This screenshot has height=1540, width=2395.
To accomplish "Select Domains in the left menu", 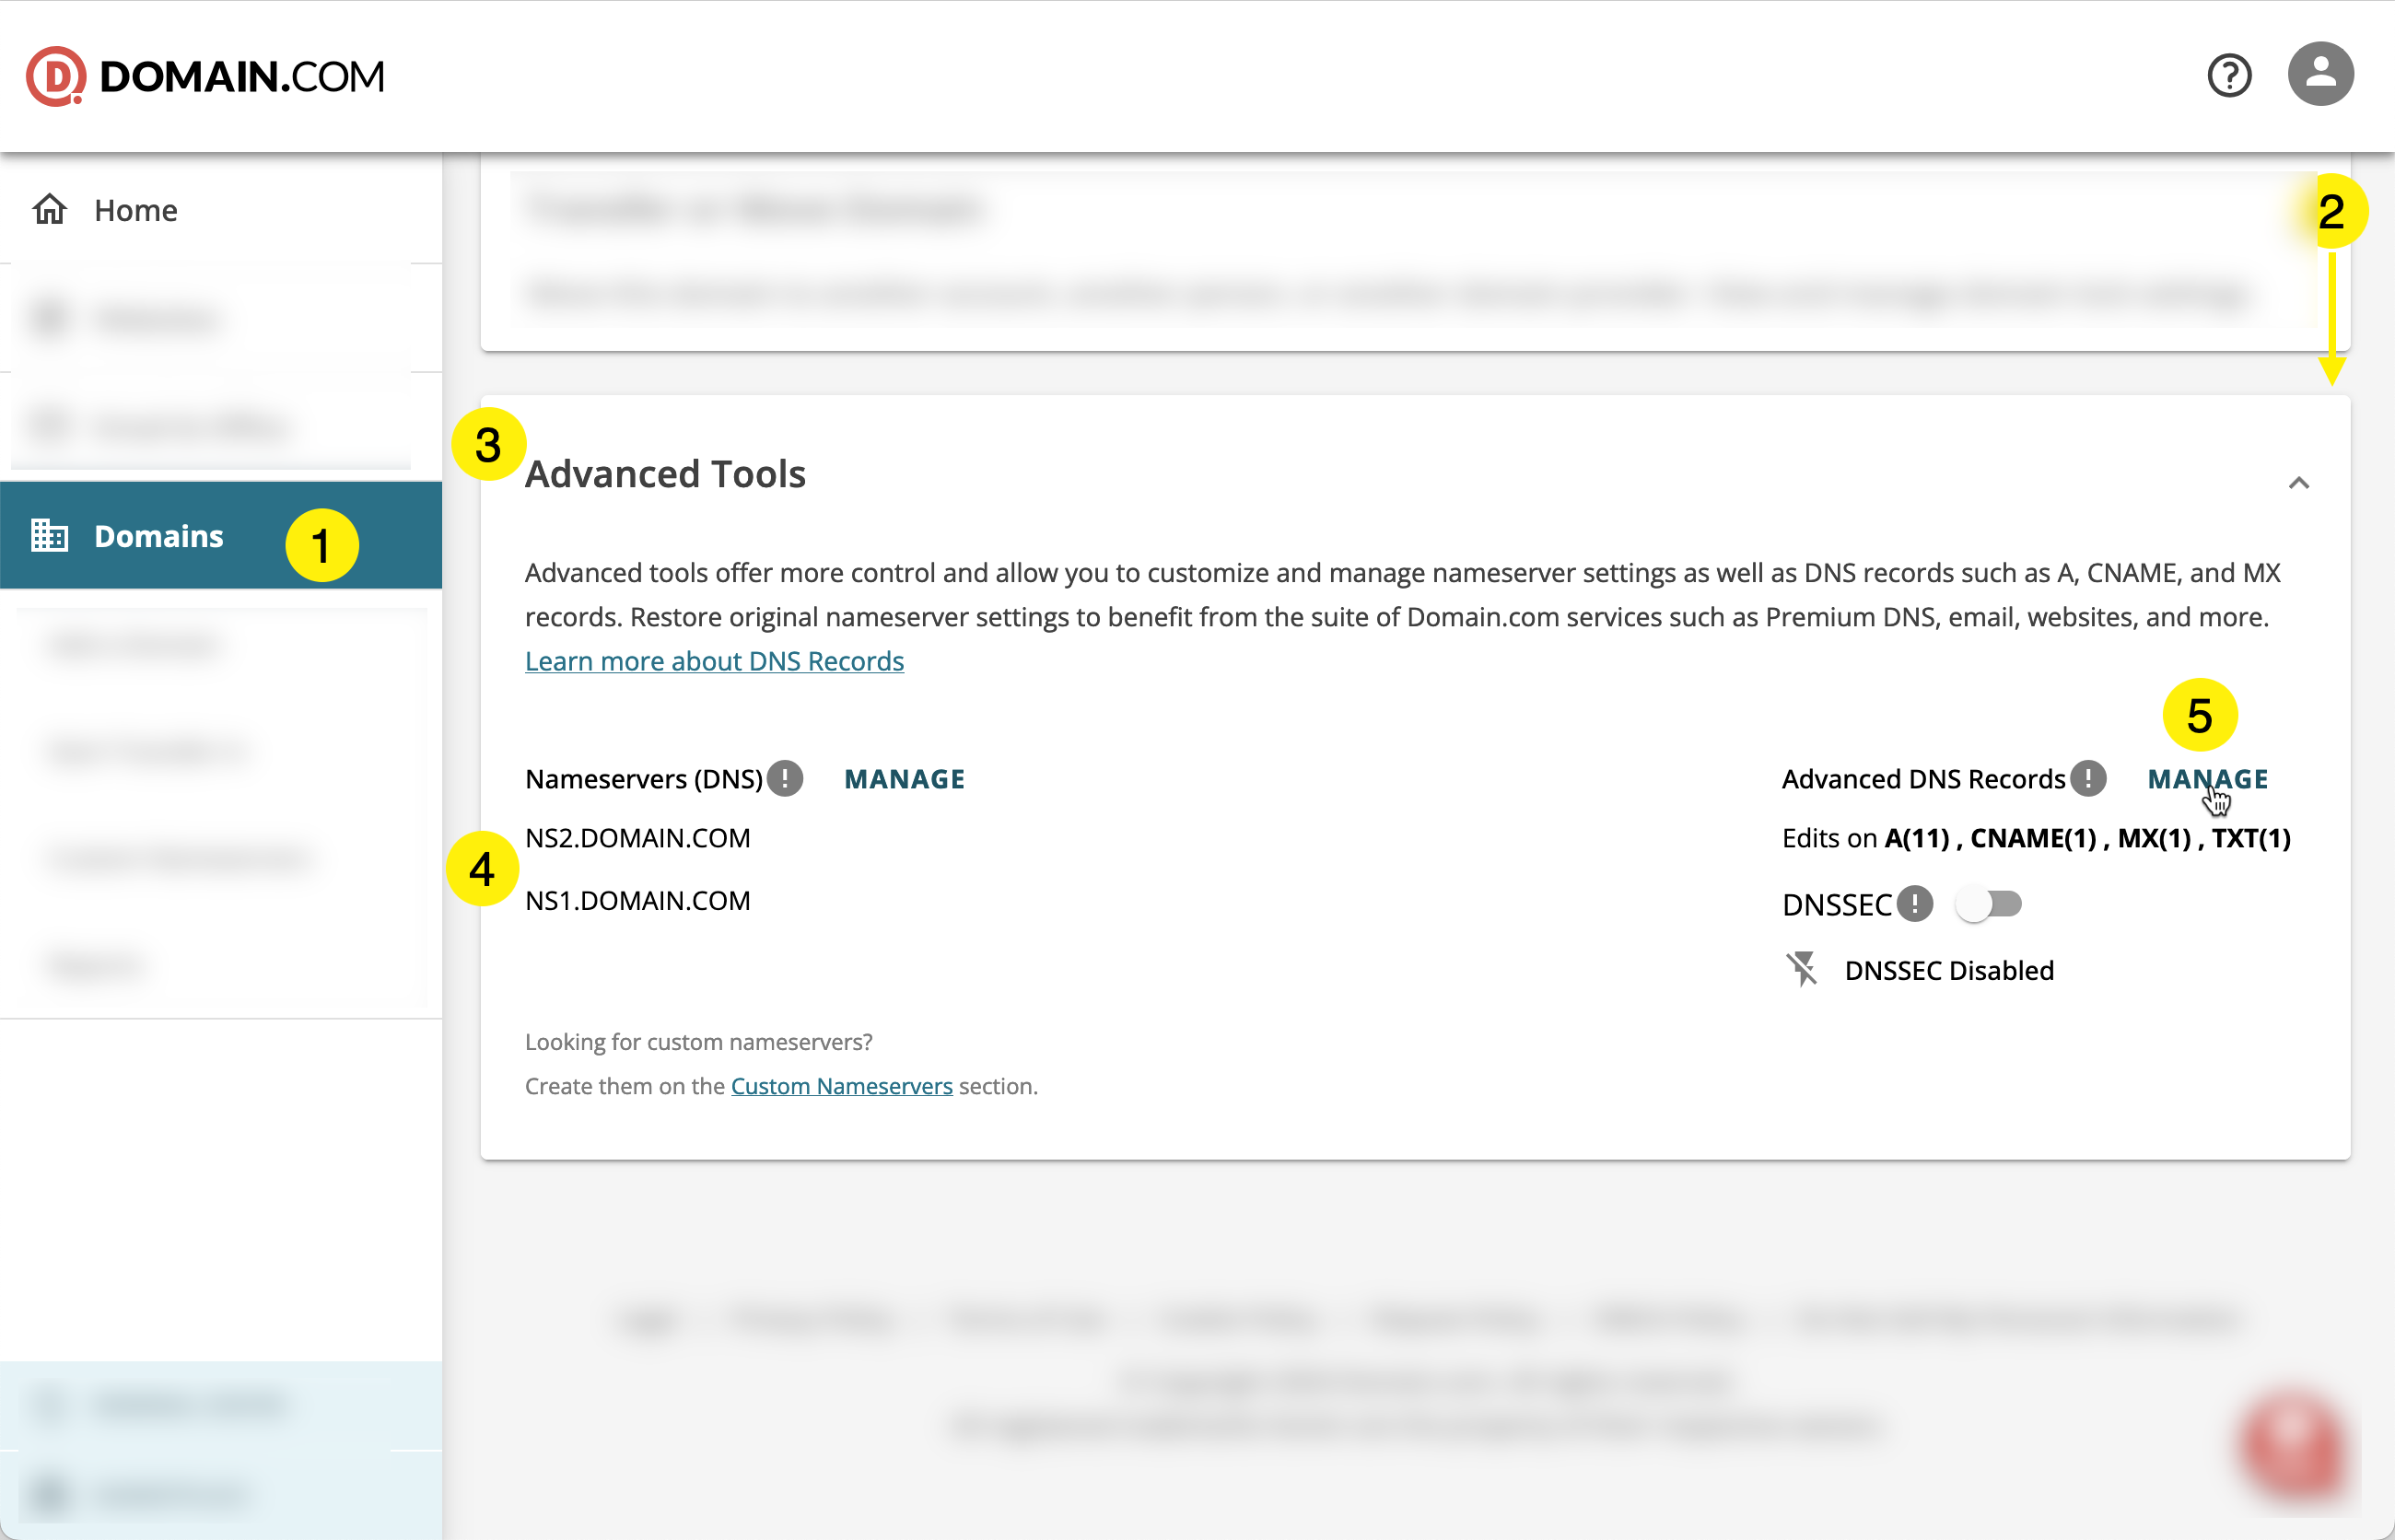I will 159,535.
